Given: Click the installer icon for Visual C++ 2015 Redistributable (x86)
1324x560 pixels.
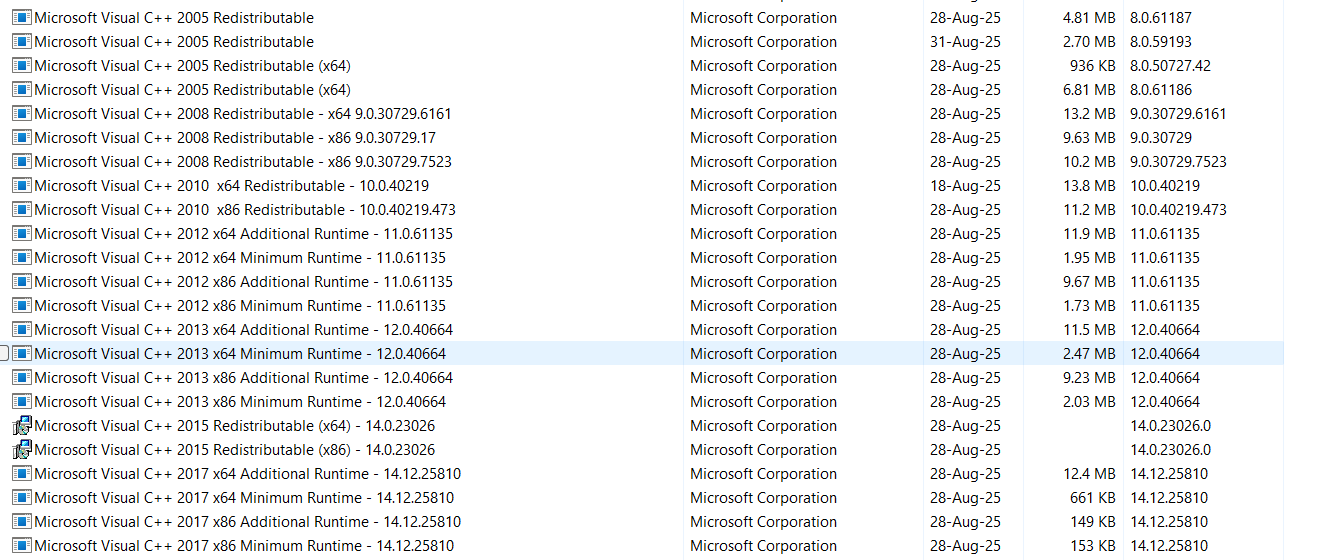Looking at the screenshot, I should click(x=22, y=450).
